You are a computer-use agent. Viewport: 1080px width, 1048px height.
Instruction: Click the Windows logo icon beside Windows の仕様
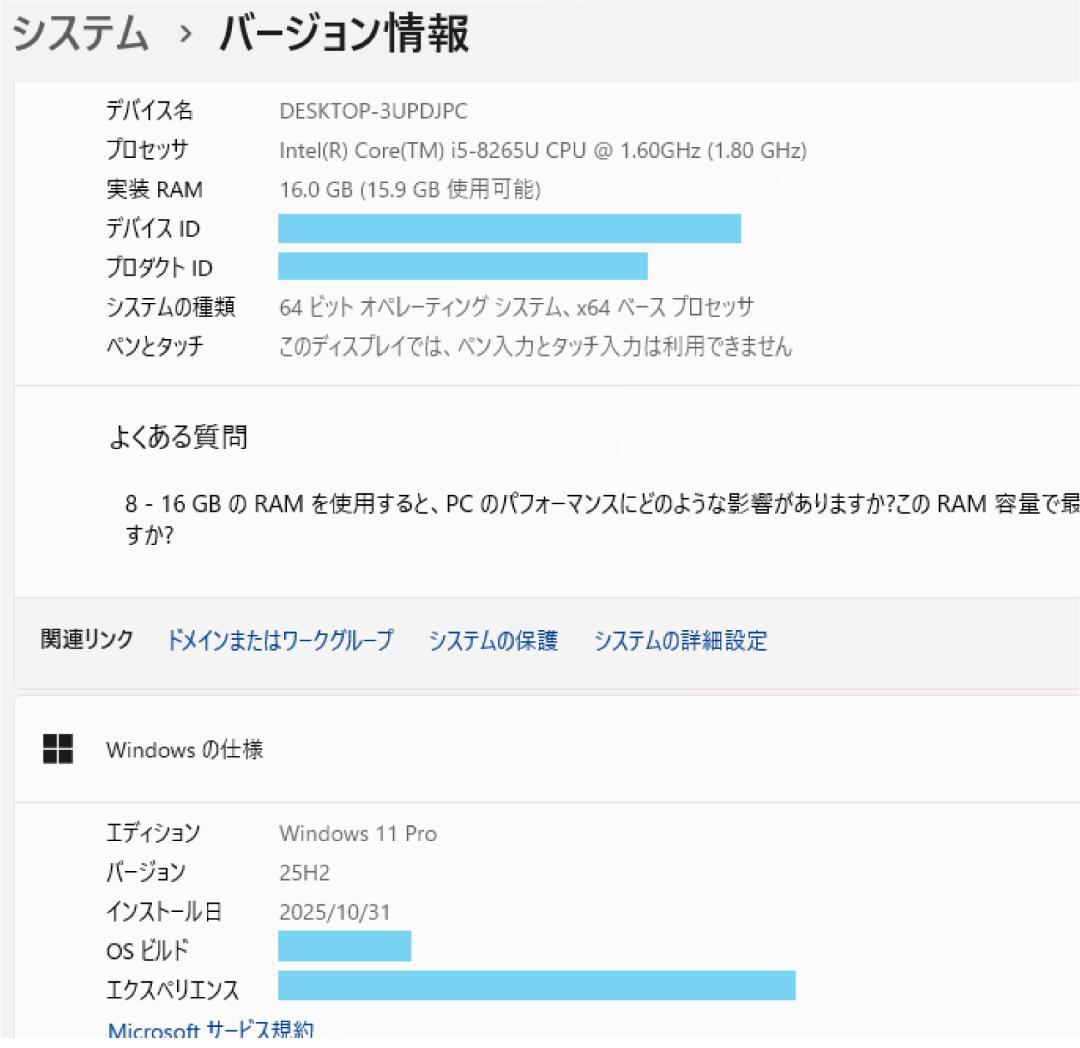[57, 746]
